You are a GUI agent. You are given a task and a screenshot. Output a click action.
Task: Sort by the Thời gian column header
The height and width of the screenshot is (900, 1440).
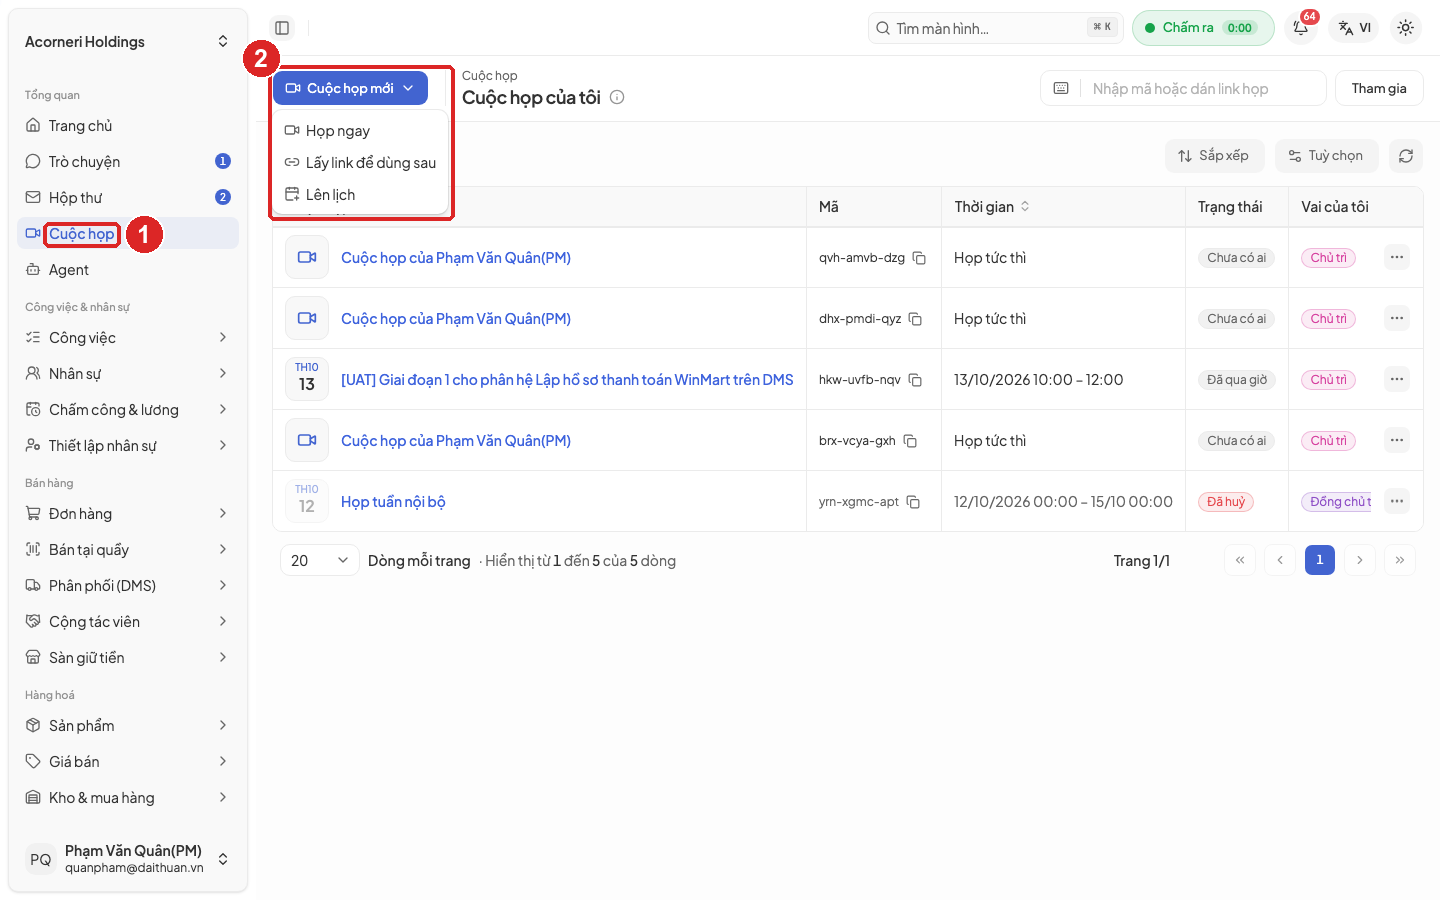click(x=992, y=207)
